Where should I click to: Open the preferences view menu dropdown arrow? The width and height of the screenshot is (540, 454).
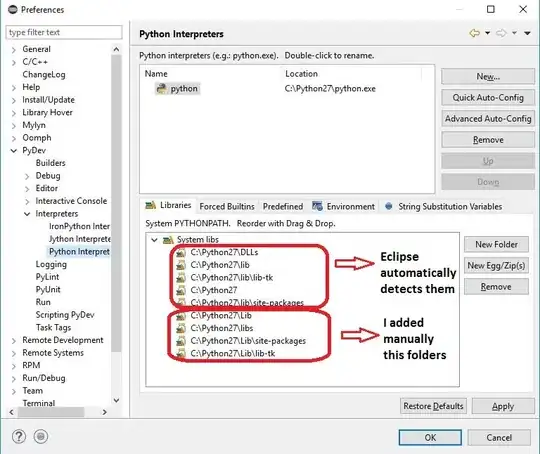(527, 33)
